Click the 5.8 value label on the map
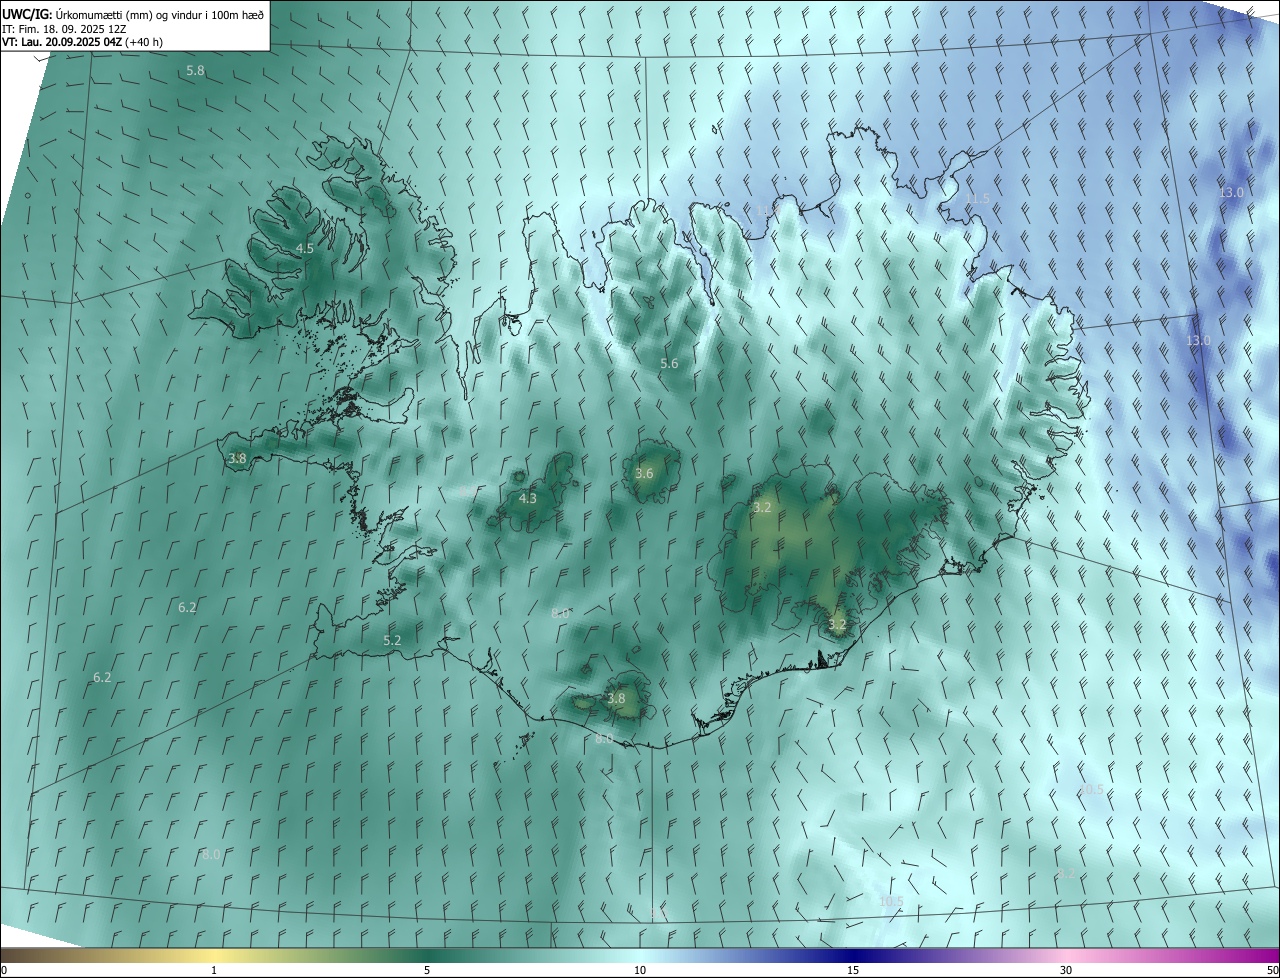The height and width of the screenshot is (978, 1280). 195,71
